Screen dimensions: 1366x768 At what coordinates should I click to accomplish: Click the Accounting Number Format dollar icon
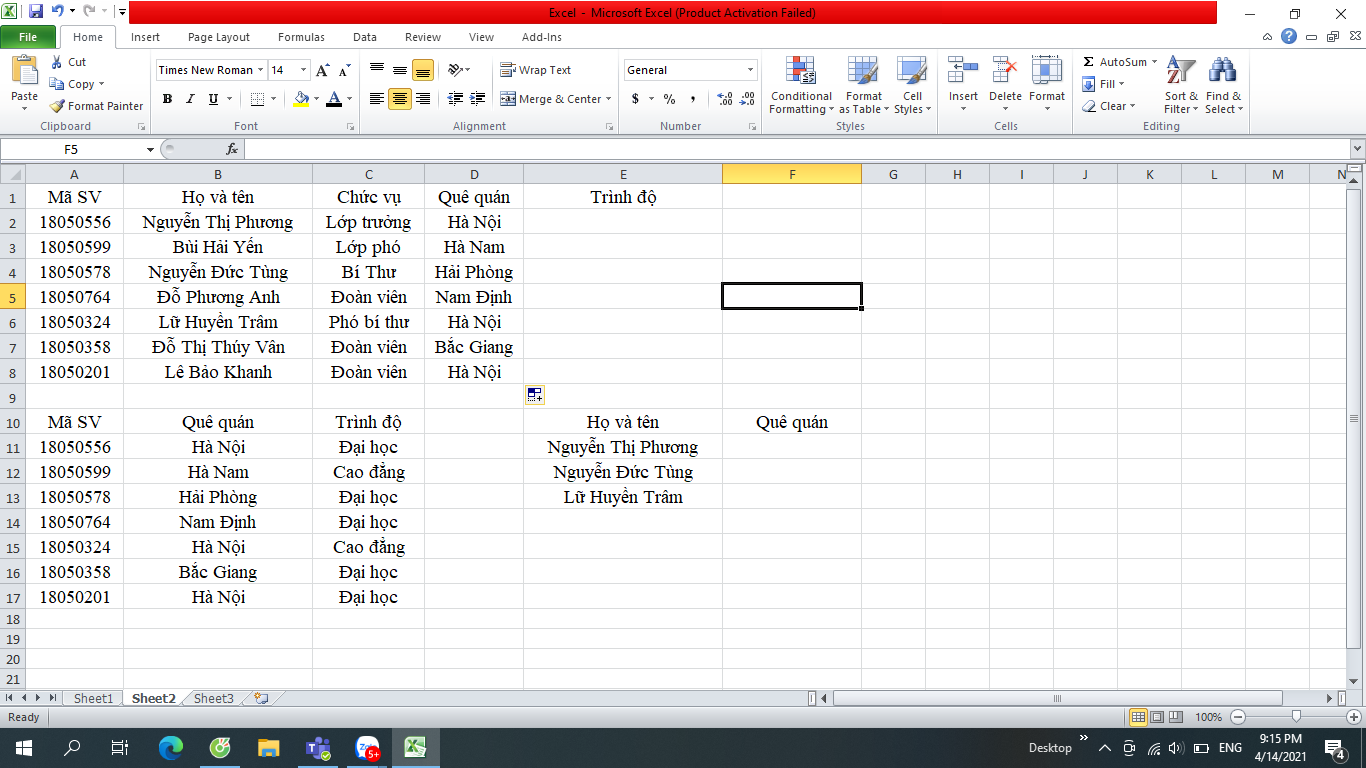click(x=635, y=99)
